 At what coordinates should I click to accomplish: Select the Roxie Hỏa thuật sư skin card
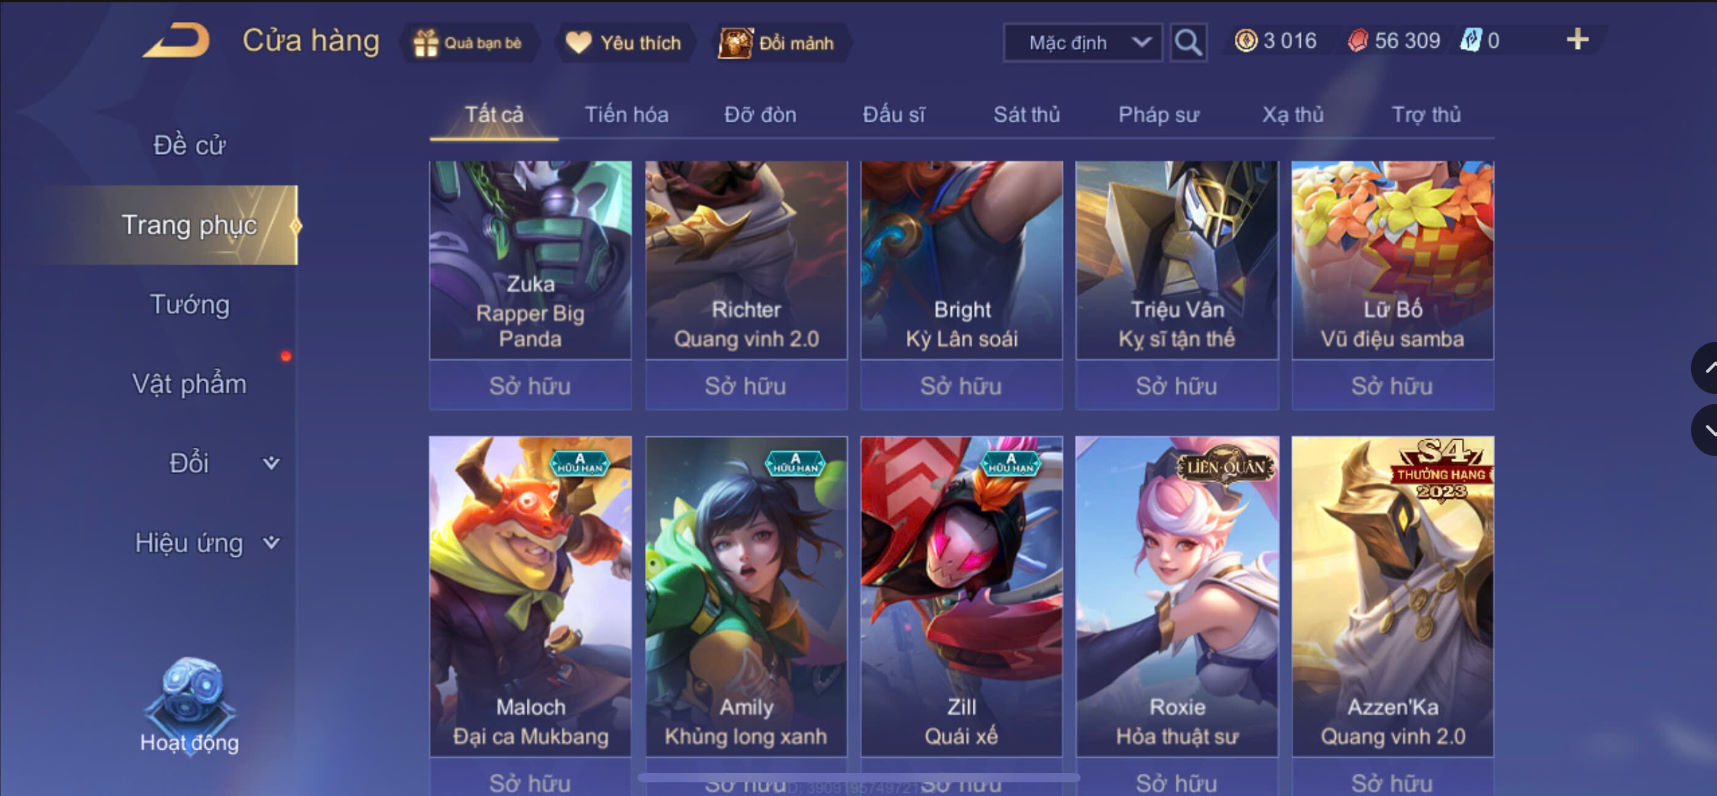pyautogui.click(x=1177, y=596)
